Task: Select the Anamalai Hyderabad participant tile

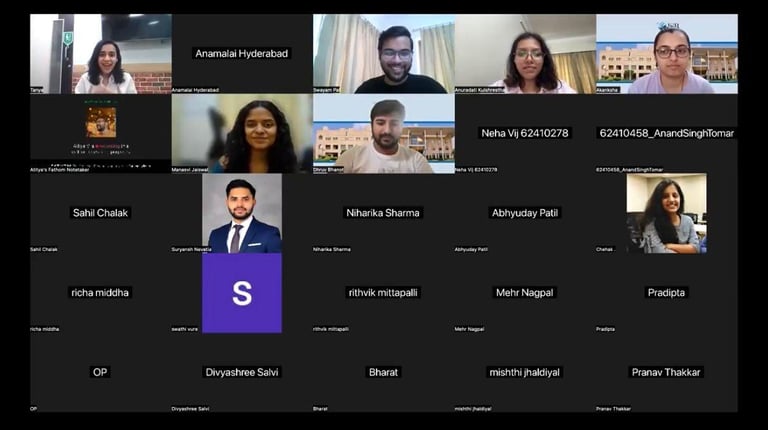Action: tap(242, 53)
